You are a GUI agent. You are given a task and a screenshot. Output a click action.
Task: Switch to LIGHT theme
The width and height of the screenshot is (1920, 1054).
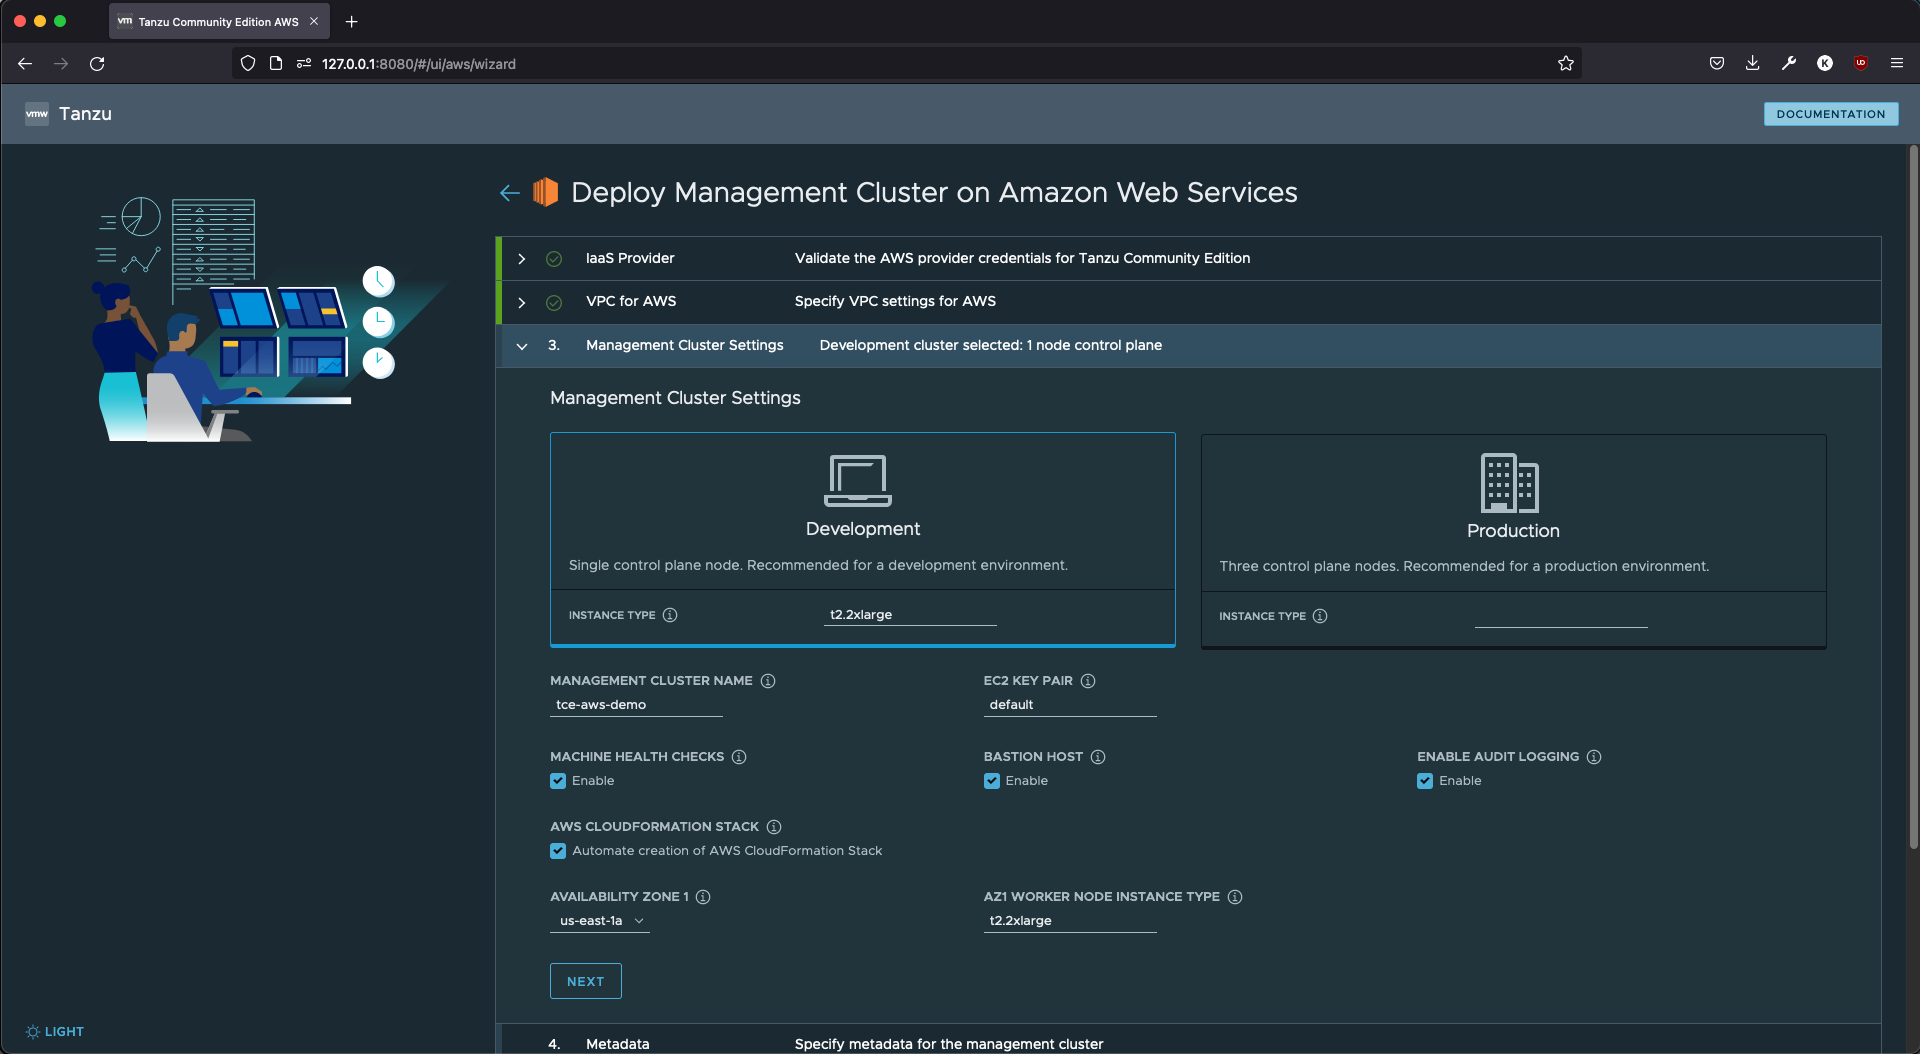click(x=56, y=1032)
